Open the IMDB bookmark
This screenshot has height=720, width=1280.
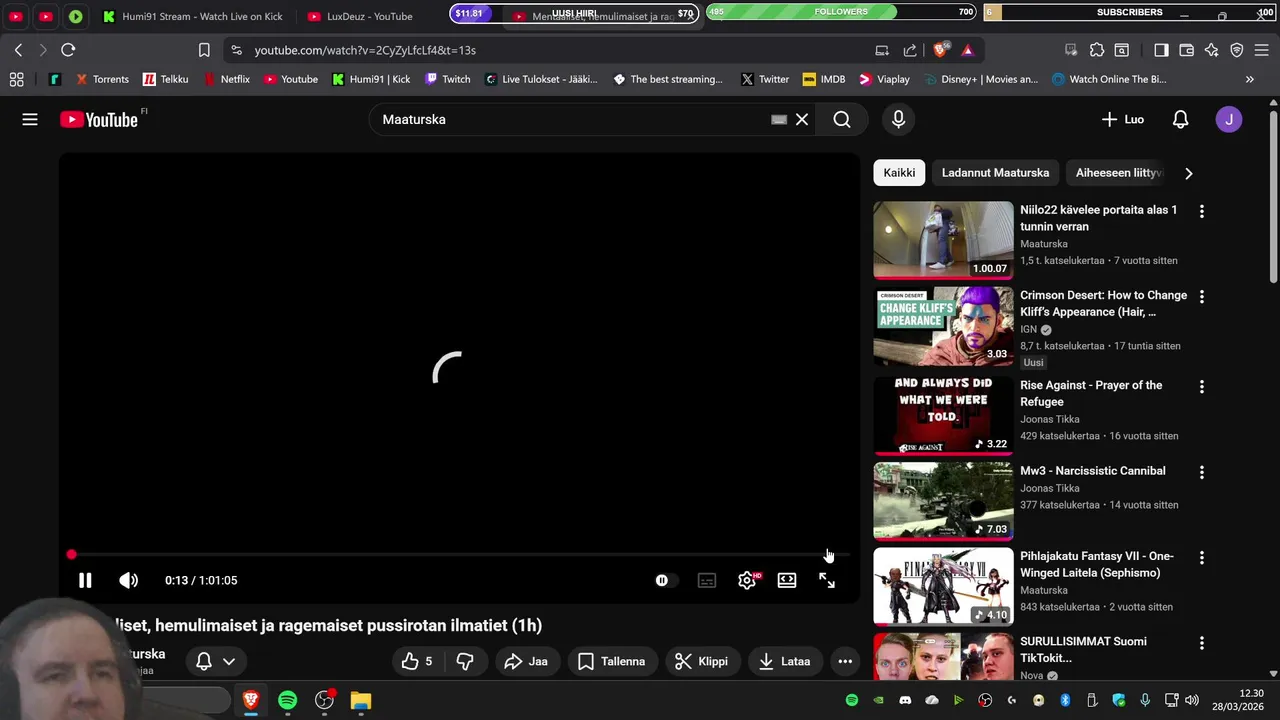click(823, 79)
